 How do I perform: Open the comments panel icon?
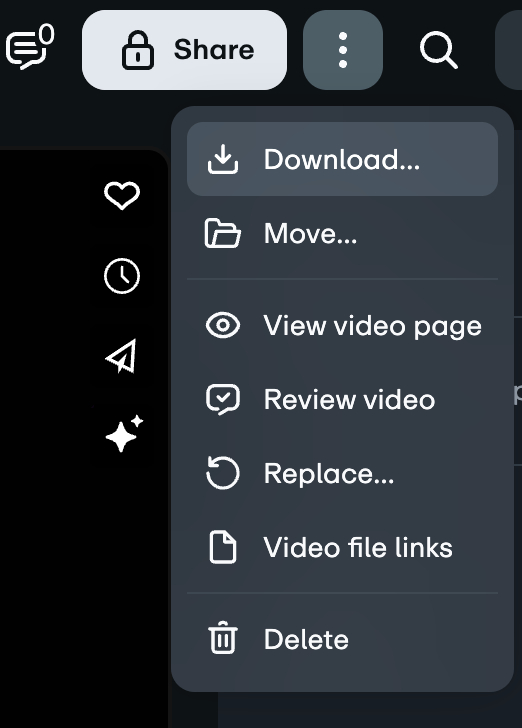click(29, 47)
